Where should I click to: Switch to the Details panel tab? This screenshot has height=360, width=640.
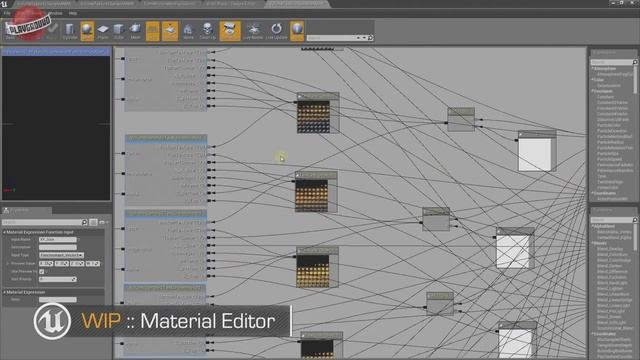(x=27, y=211)
